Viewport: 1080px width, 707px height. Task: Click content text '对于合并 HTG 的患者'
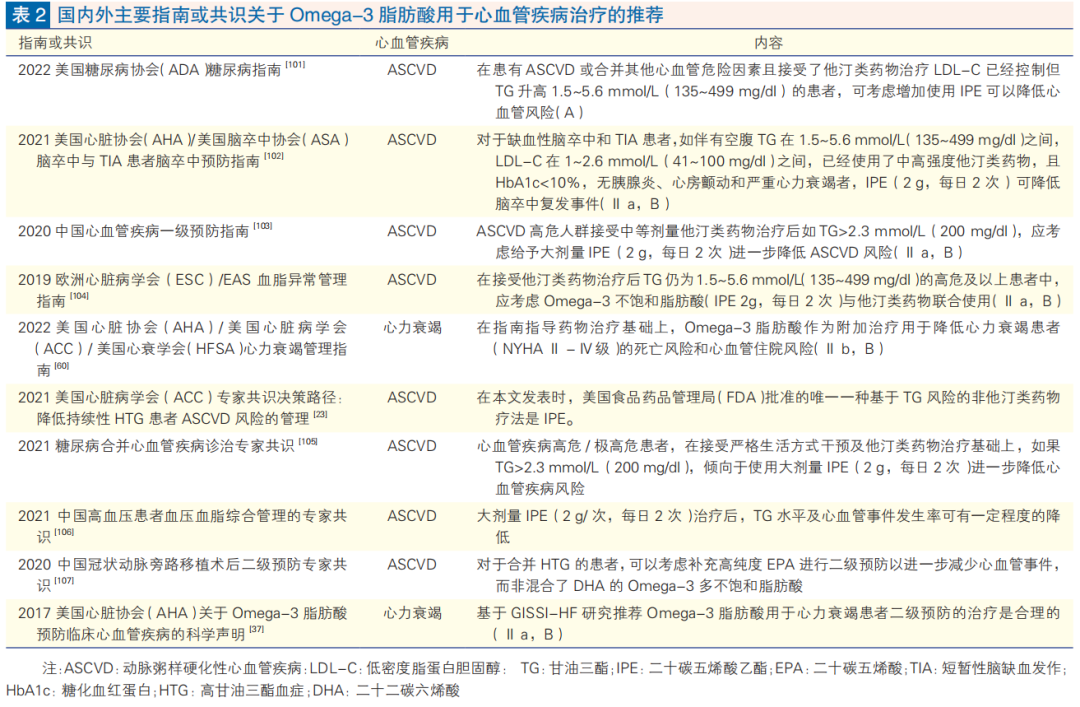[x=548, y=565]
